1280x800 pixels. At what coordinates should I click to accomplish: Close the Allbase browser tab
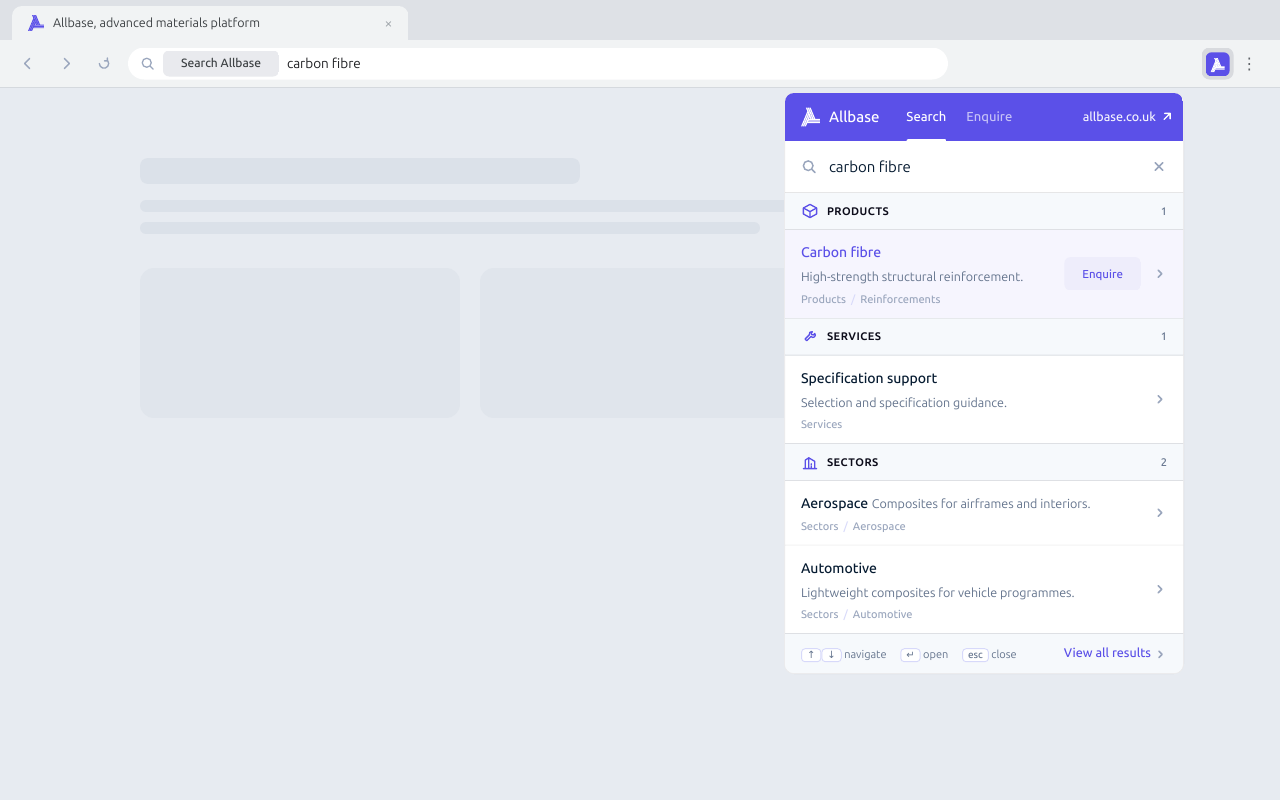pos(388,24)
